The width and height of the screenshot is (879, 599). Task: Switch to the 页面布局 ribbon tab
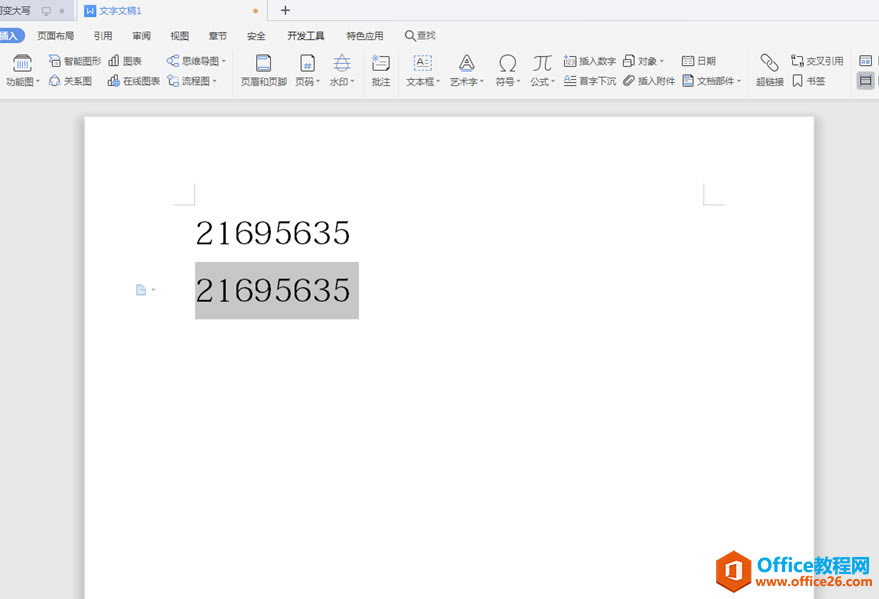[55, 36]
